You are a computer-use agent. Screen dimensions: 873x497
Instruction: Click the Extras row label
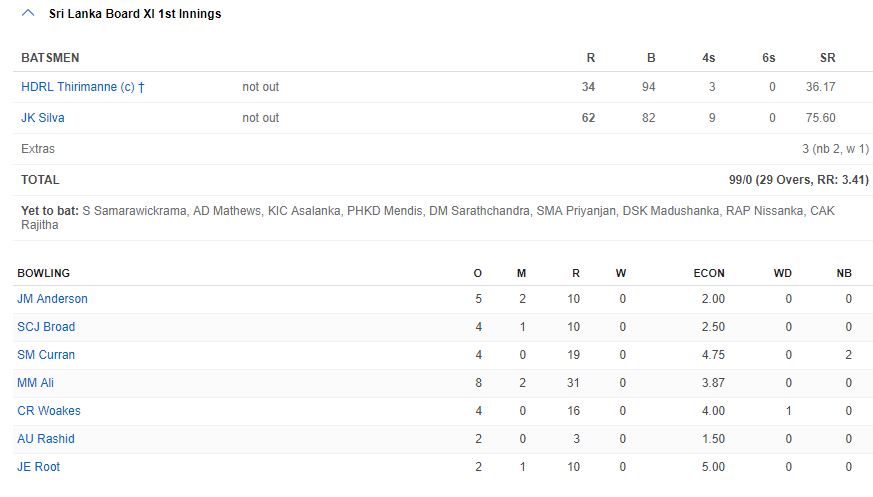pos(38,149)
